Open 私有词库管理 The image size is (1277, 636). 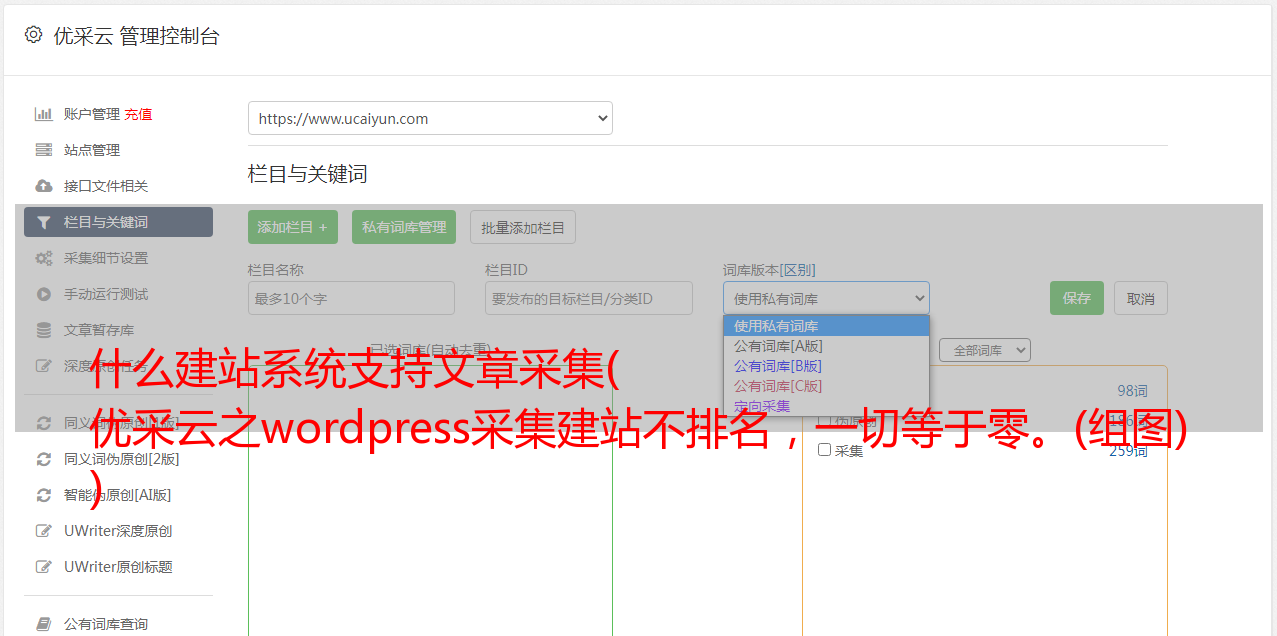point(404,227)
